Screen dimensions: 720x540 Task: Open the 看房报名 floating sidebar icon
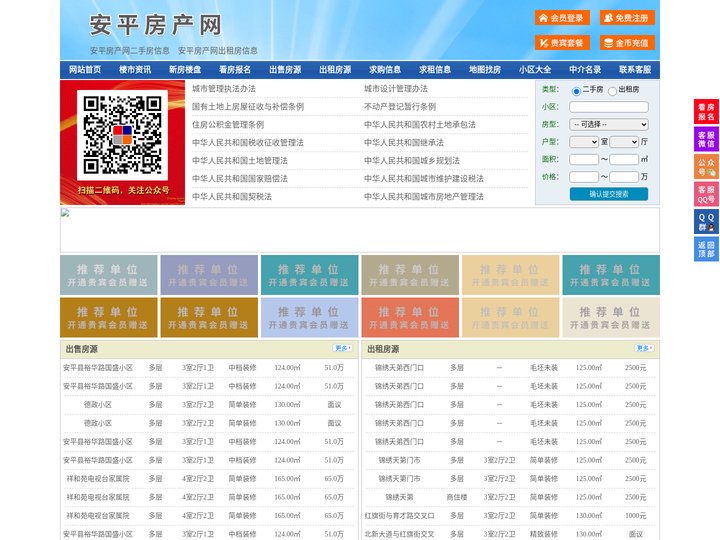point(706,112)
